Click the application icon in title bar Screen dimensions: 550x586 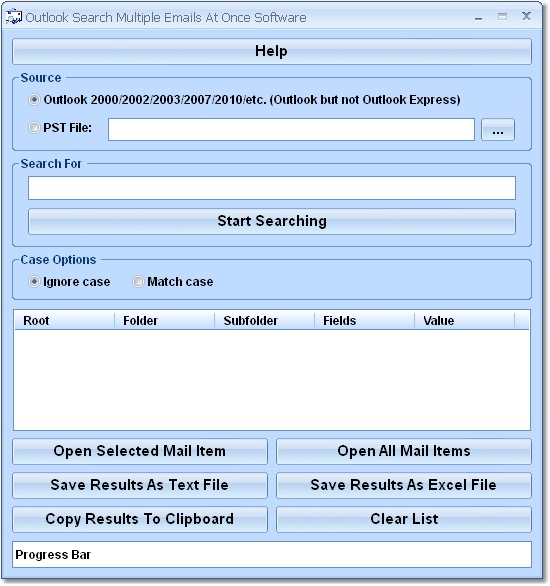pos(14,17)
